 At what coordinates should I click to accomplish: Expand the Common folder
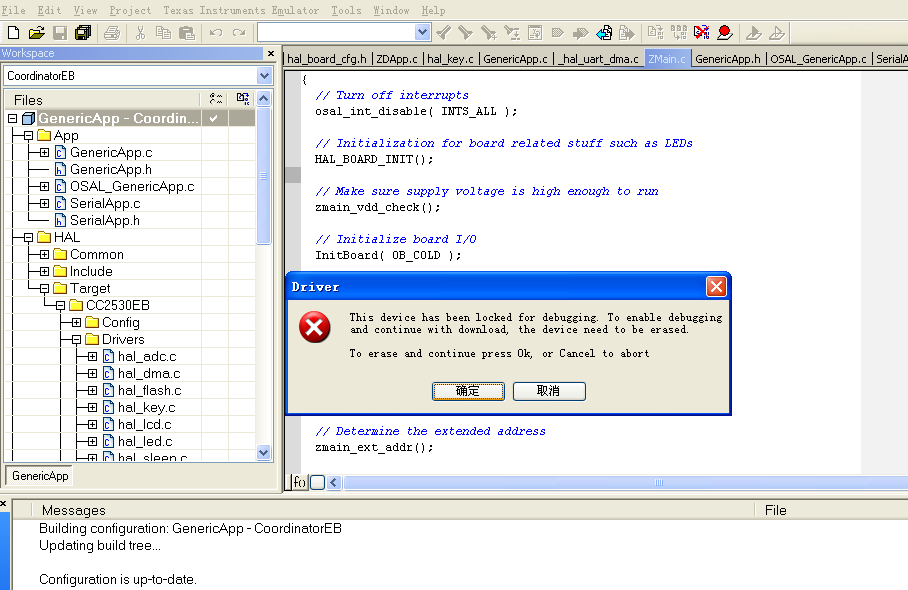pyautogui.click(x=44, y=254)
